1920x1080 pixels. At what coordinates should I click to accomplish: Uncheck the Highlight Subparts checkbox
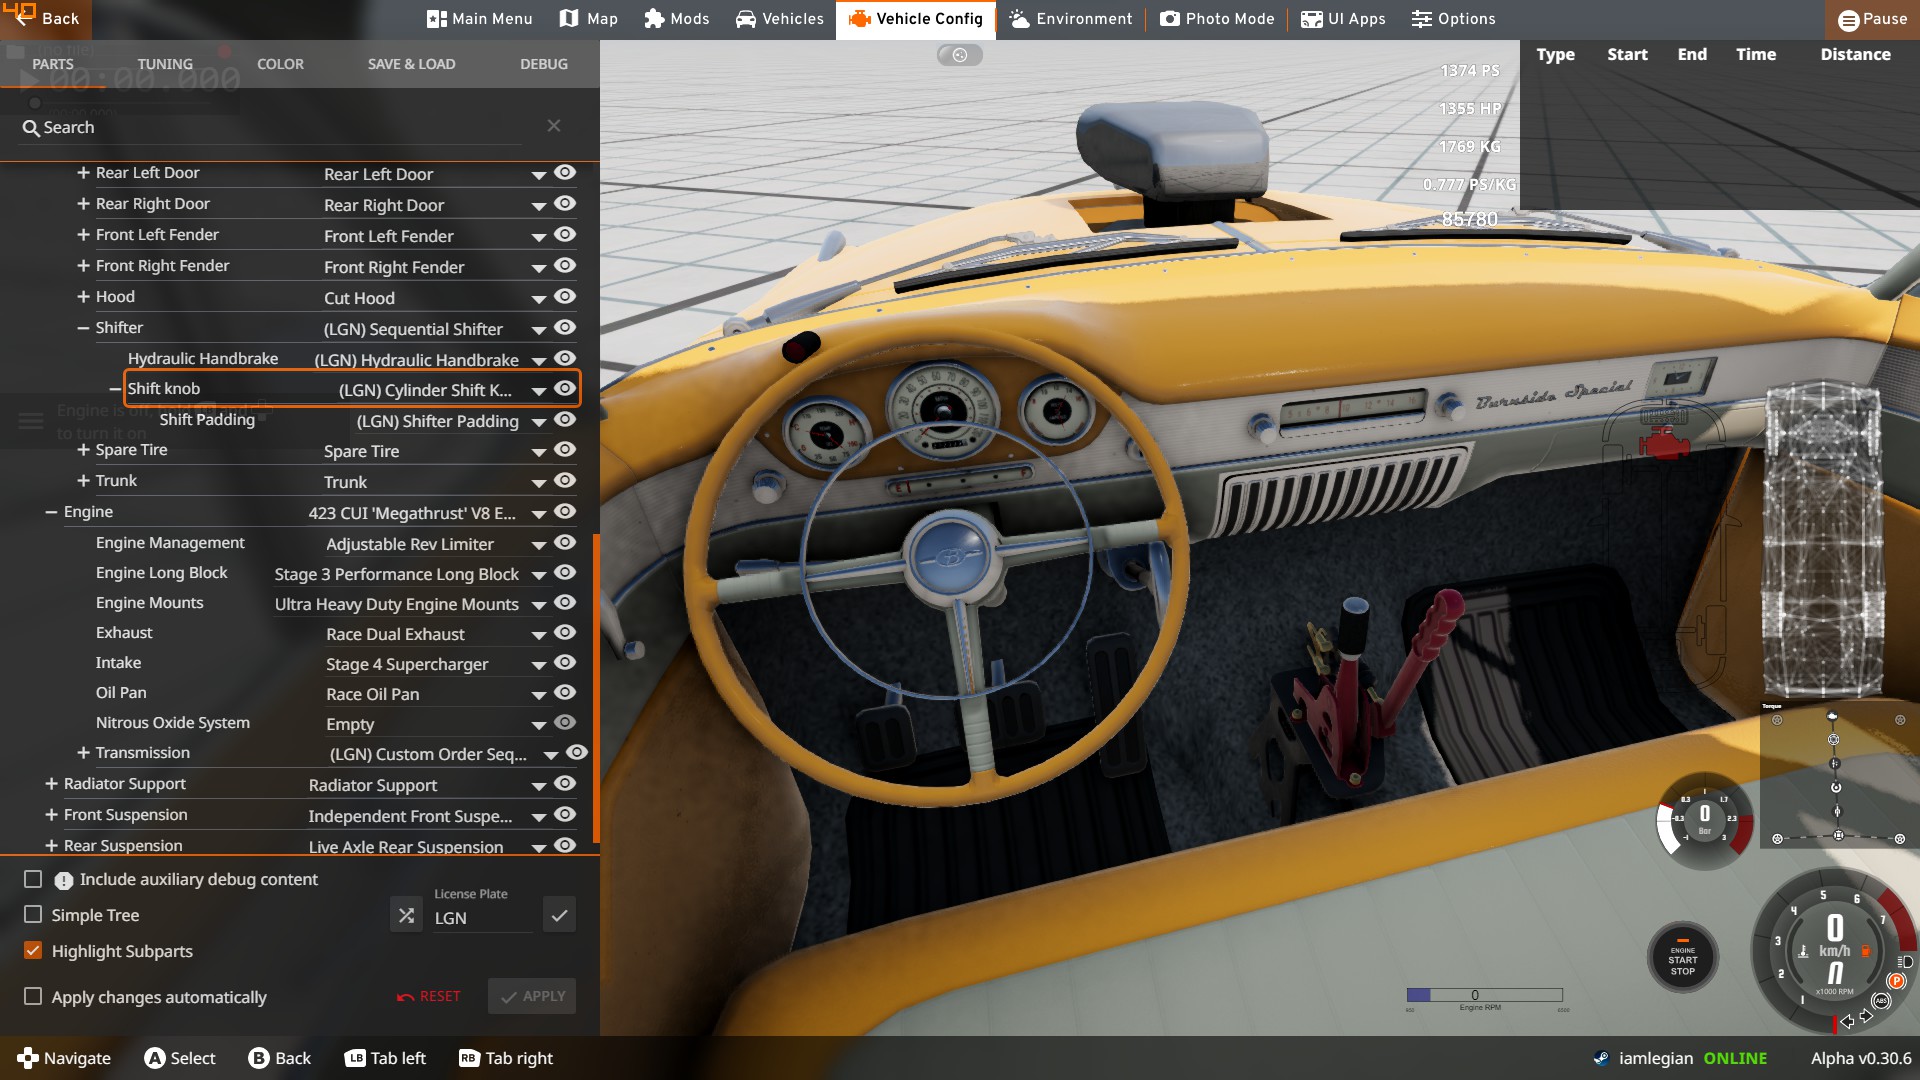tap(33, 951)
